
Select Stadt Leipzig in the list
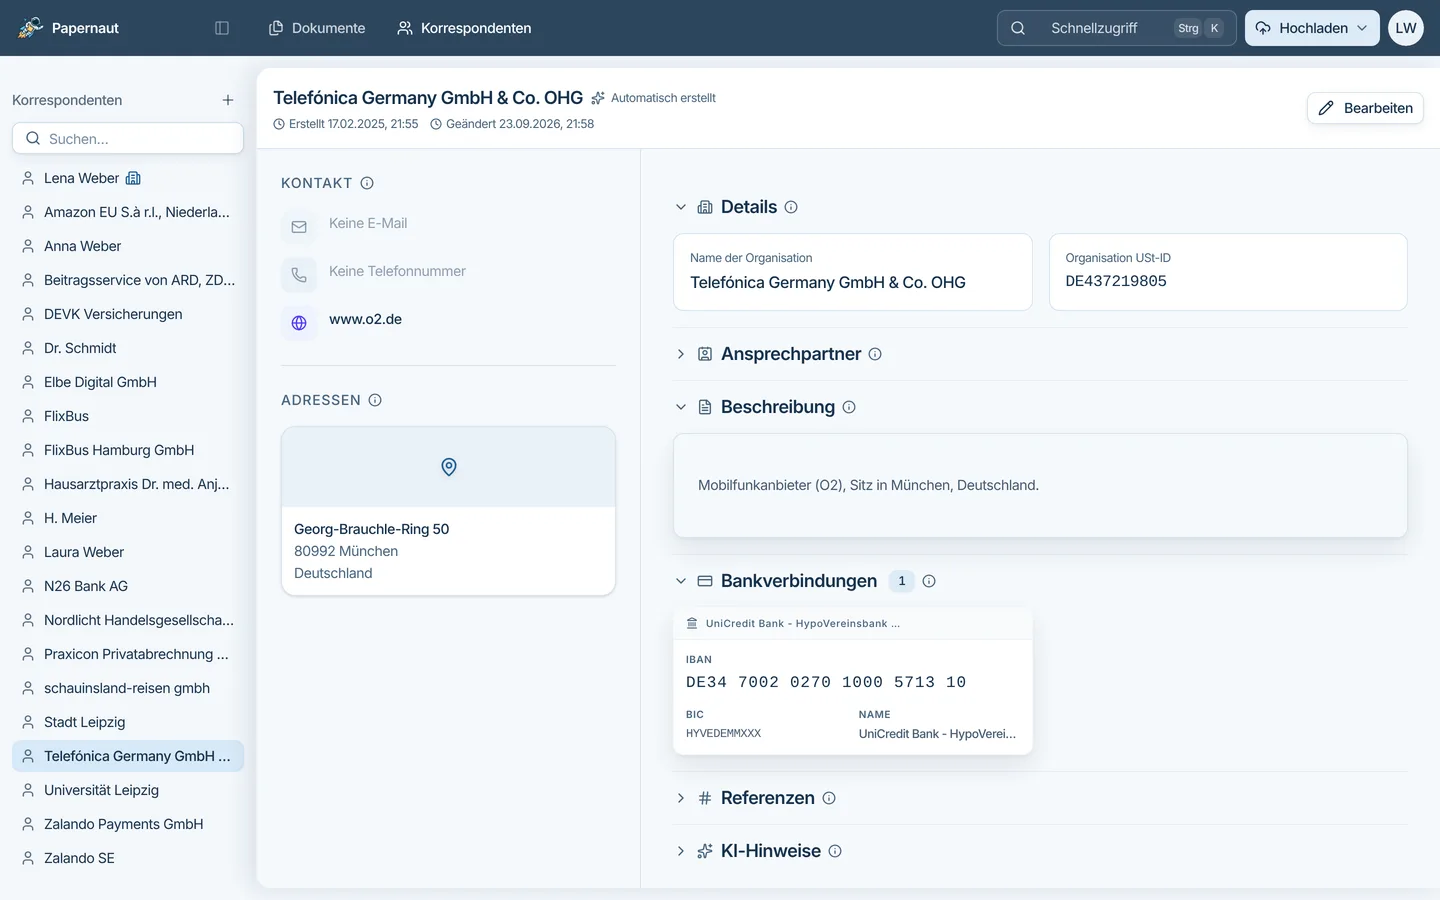(x=128, y=722)
